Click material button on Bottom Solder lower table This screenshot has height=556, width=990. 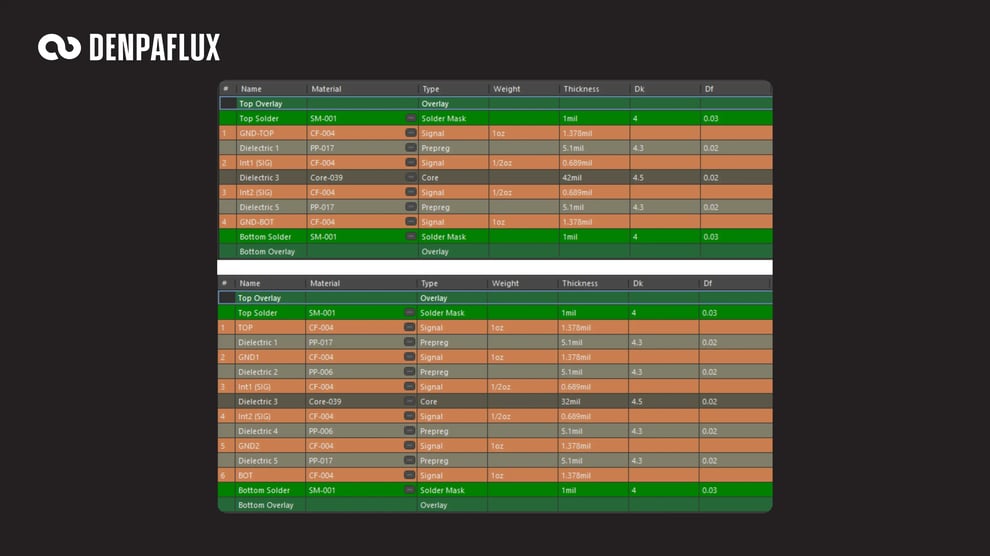[409, 490]
